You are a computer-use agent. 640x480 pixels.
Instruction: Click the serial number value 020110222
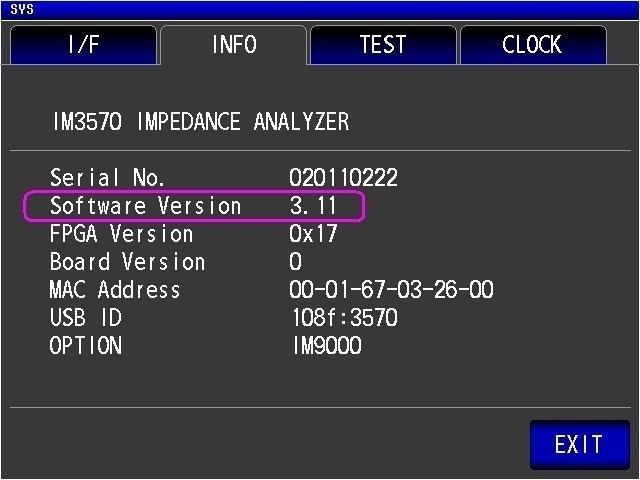[x=343, y=178]
